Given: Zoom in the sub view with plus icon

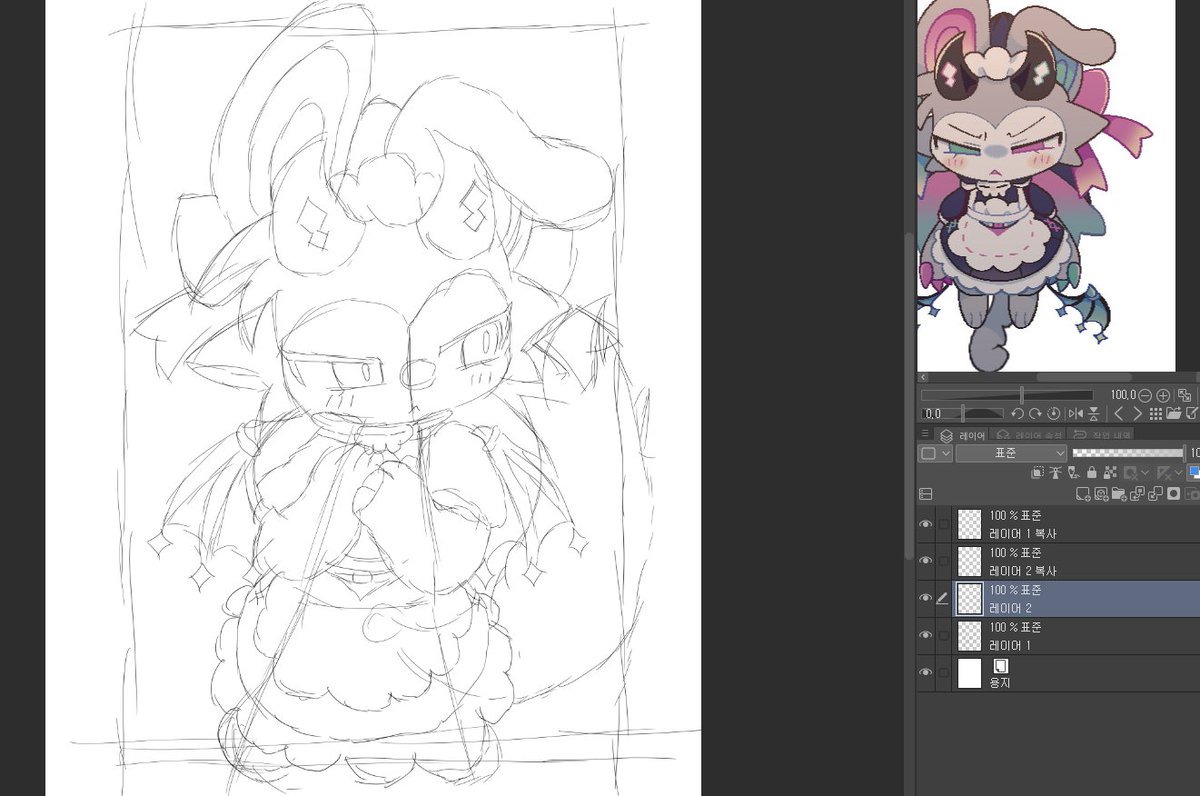Looking at the screenshot, I should point(1163,395).
